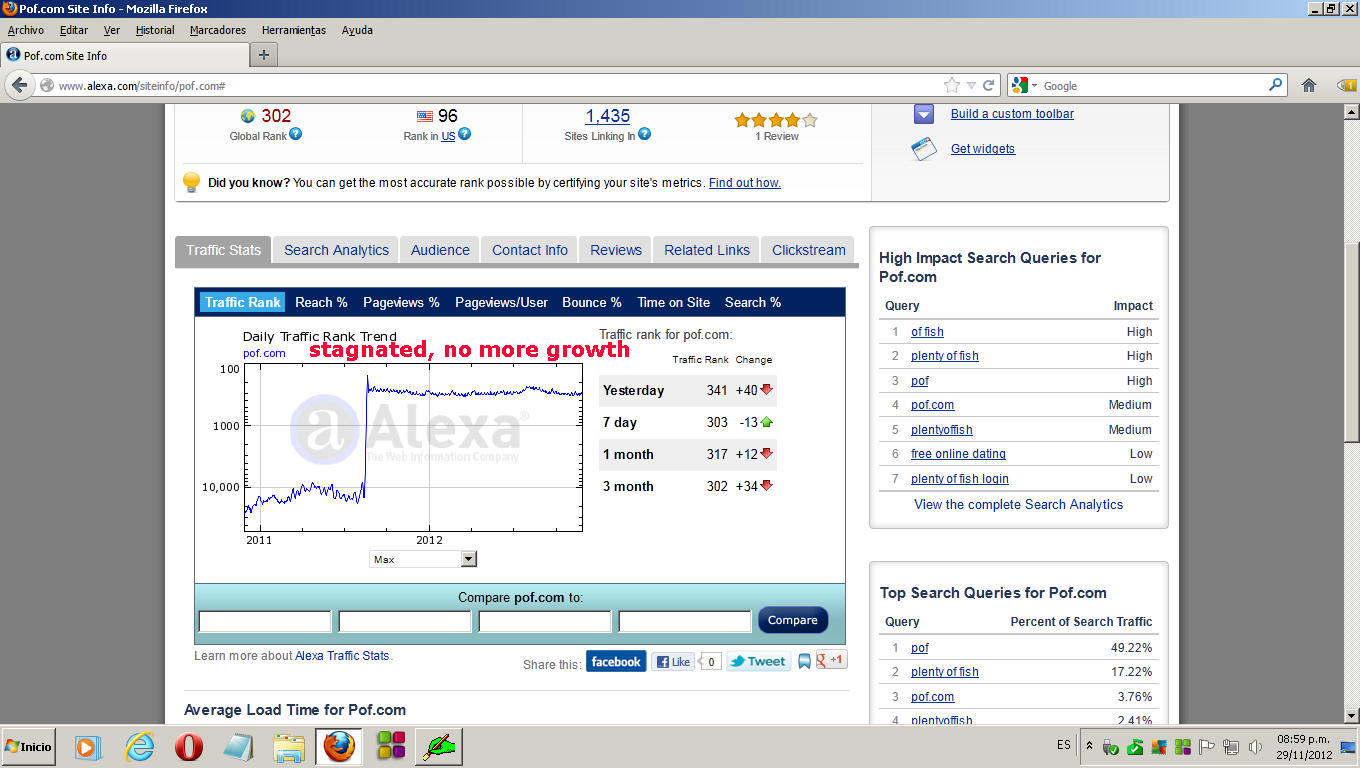
Task: Click the Build a custom toolbar icon
Action: (x=924, y=114)
